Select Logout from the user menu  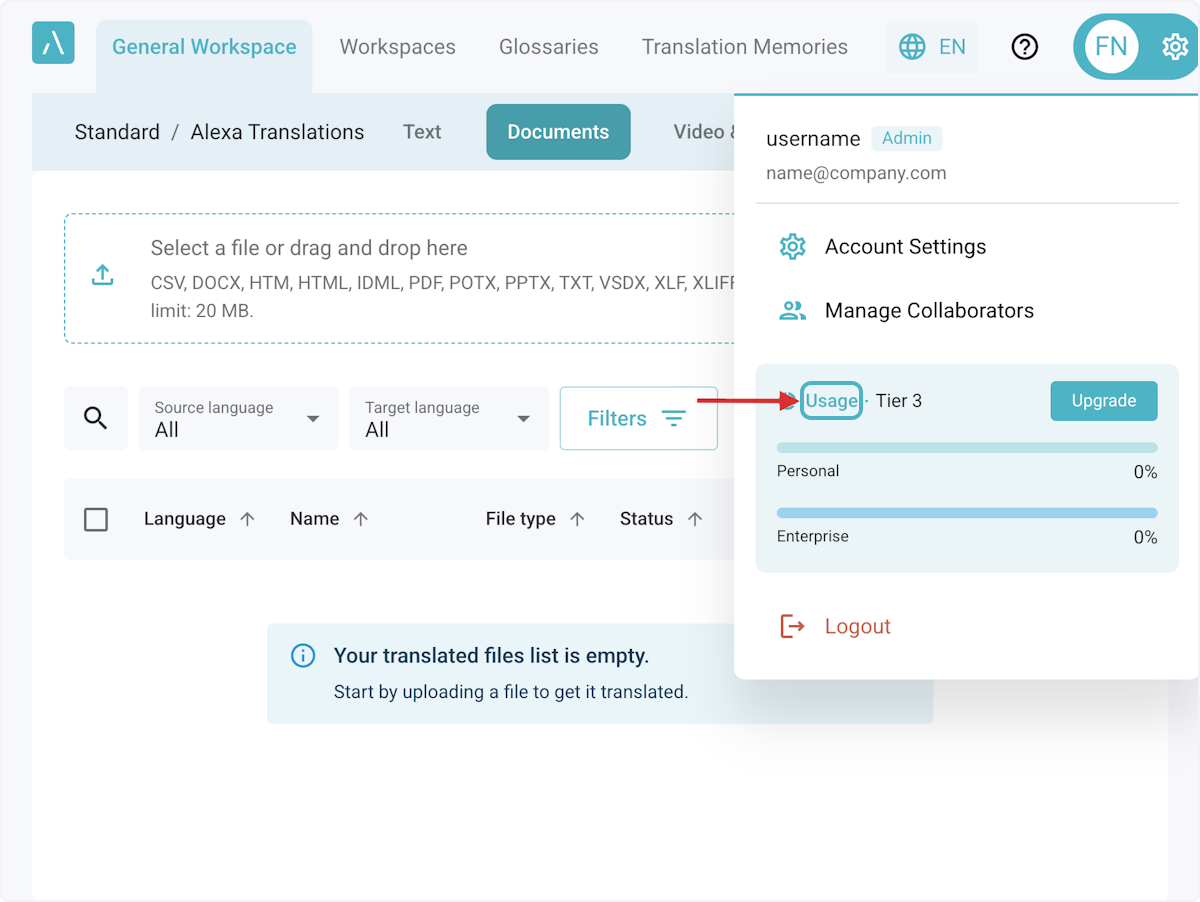click(857, 627)
